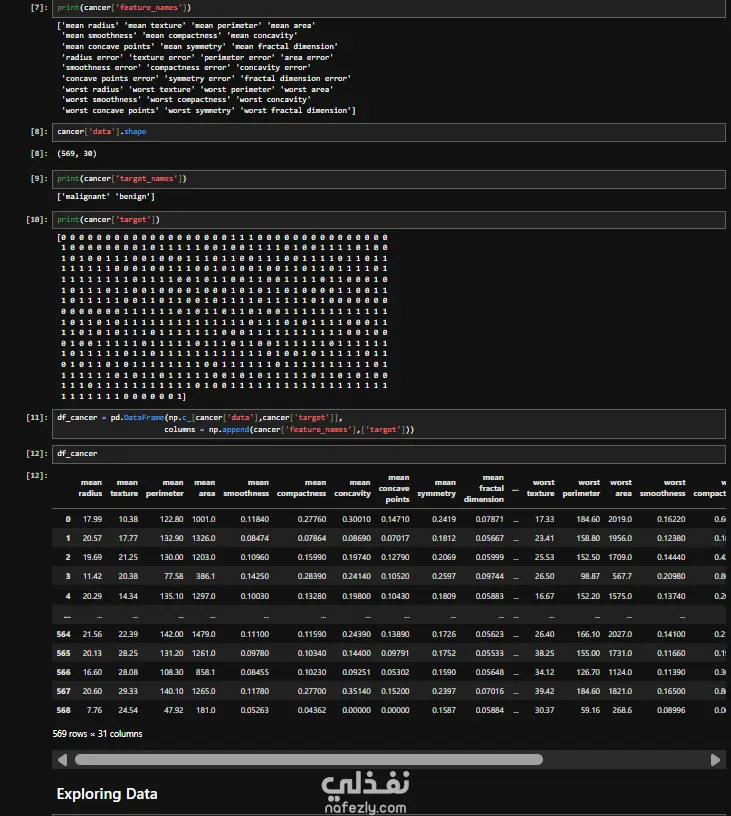Image resolution: width=731 pixels, height=816 pixels.
Task: Click the 'mean smoothness' column header
Action: pyautogui.click(x=246, y=488)
